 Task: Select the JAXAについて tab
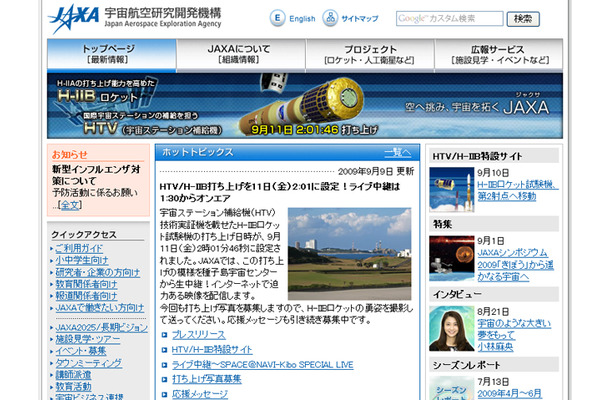click(241, 55)
